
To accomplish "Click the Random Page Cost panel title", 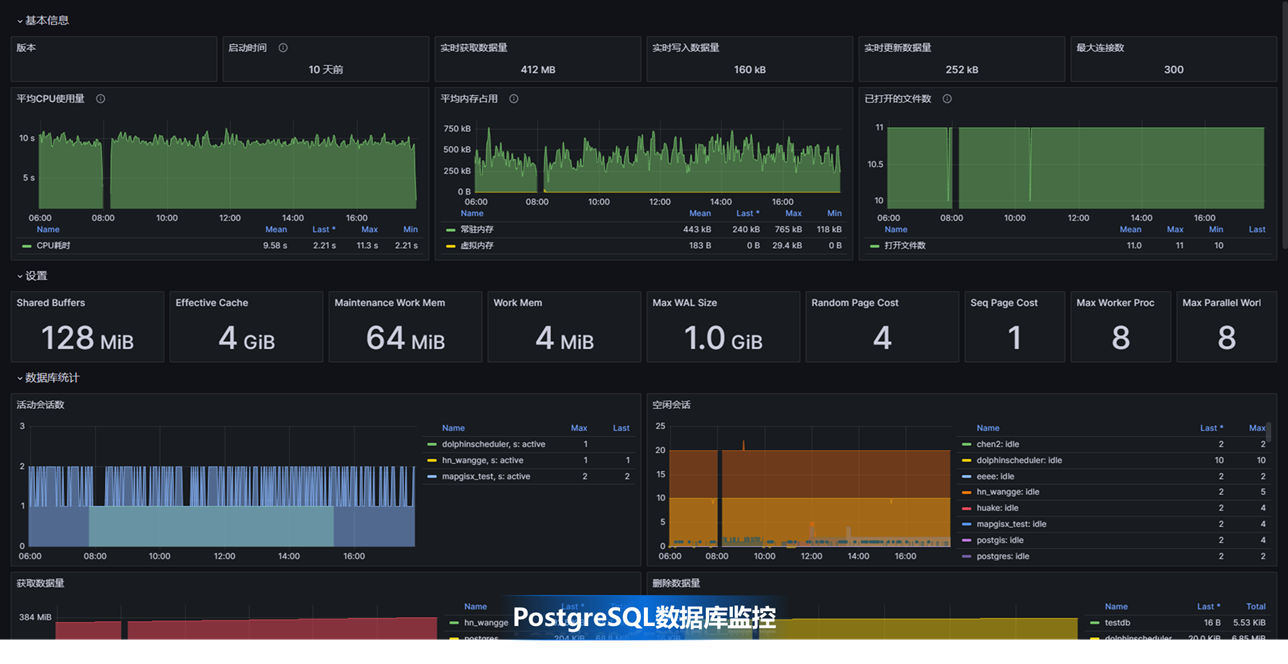I will (x=855, y=303).
